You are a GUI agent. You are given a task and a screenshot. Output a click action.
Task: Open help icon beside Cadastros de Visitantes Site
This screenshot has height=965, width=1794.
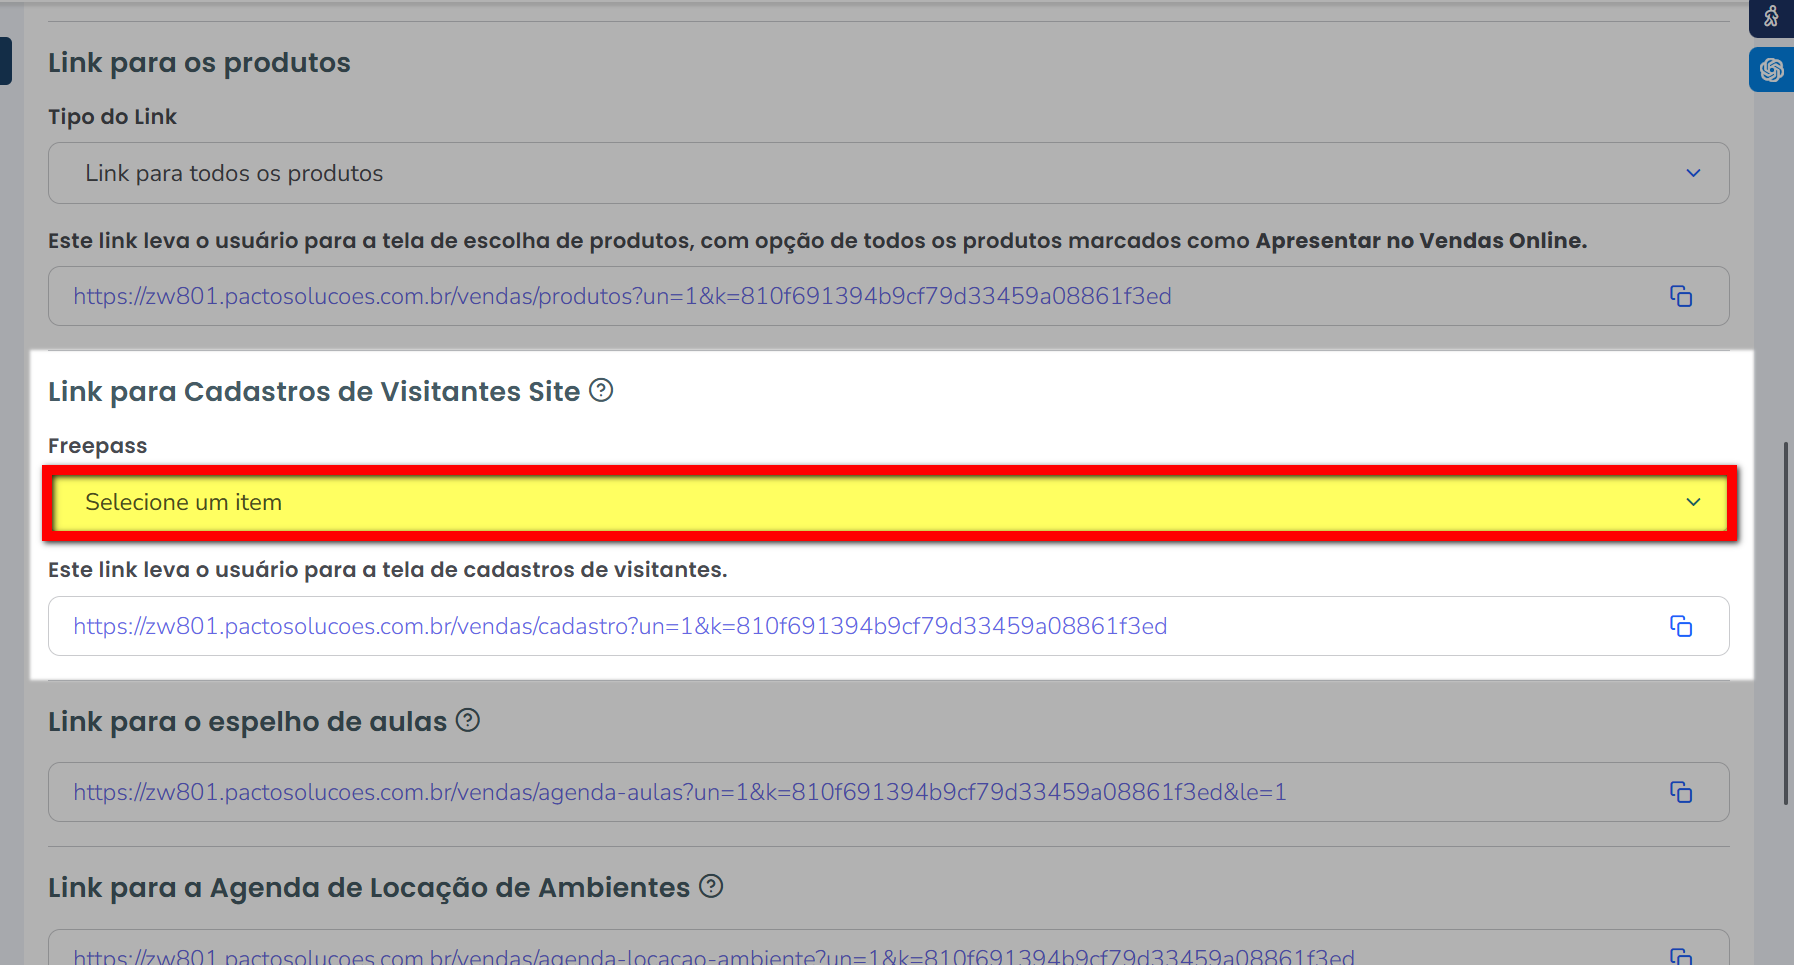click(601, 390)
